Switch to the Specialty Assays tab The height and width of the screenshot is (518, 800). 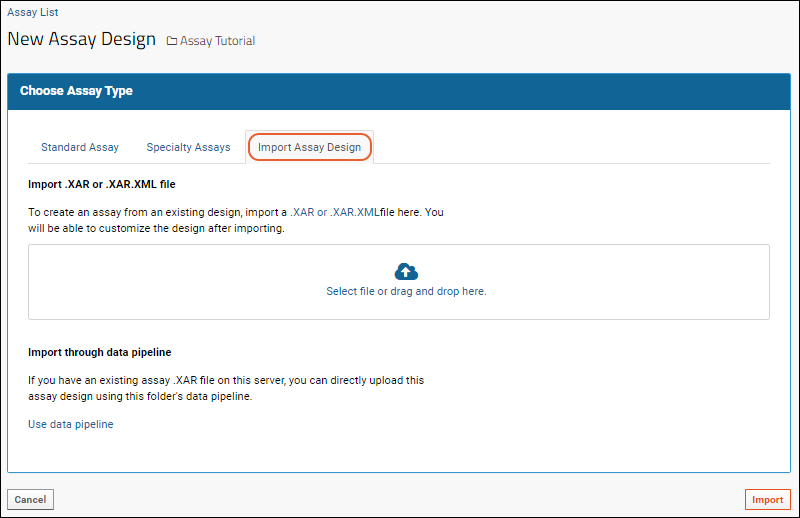(188, 147)
